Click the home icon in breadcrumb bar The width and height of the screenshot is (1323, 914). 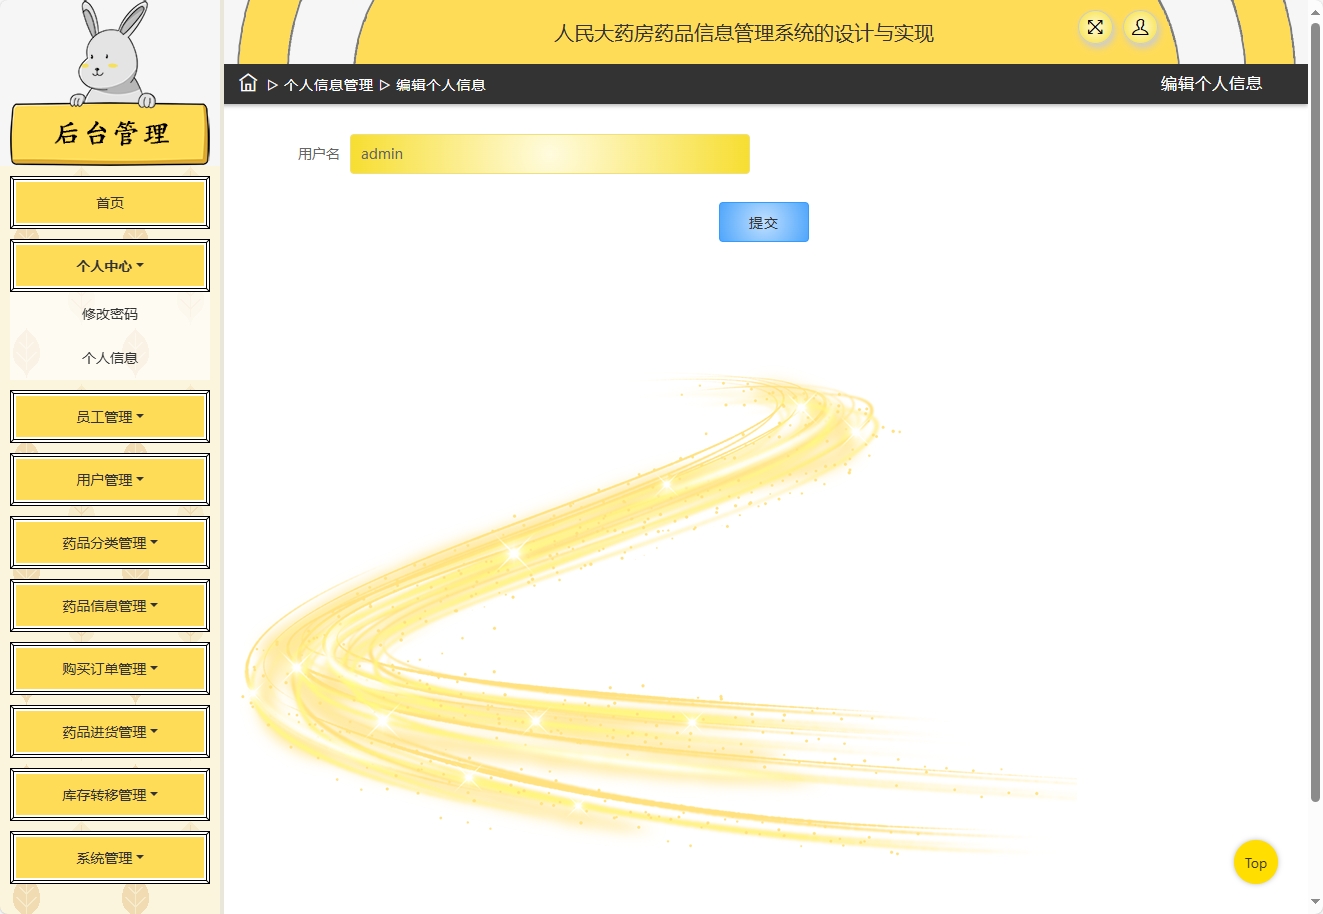[248, 83]
